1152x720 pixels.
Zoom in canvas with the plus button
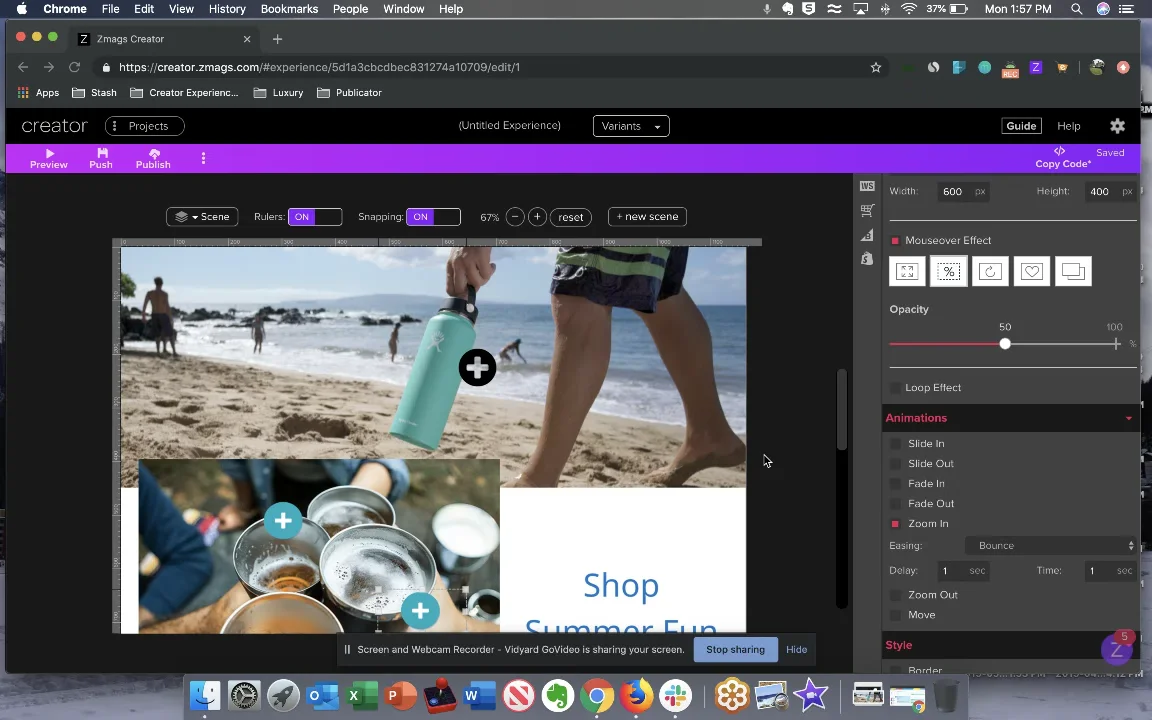(x=537, y=217)
